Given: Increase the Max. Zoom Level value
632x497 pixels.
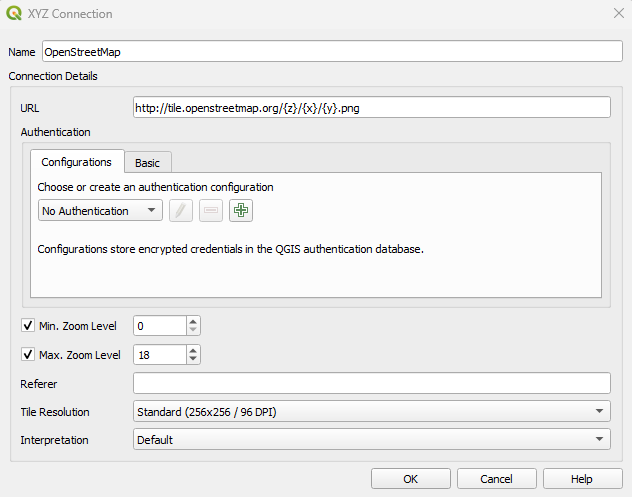Looking at the screenshot, I should click(193, 351).
